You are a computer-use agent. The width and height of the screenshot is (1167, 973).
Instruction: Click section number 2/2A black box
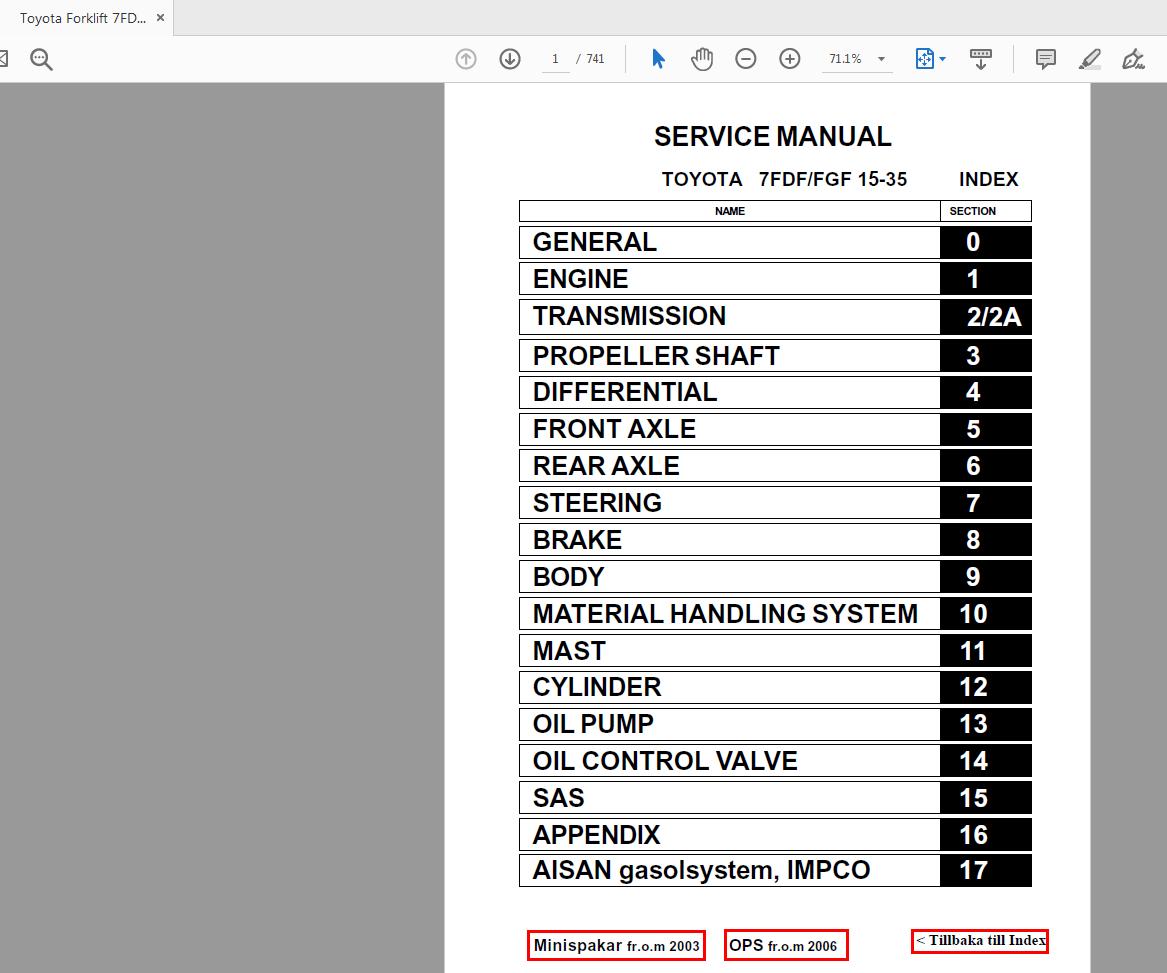[986, 316]
